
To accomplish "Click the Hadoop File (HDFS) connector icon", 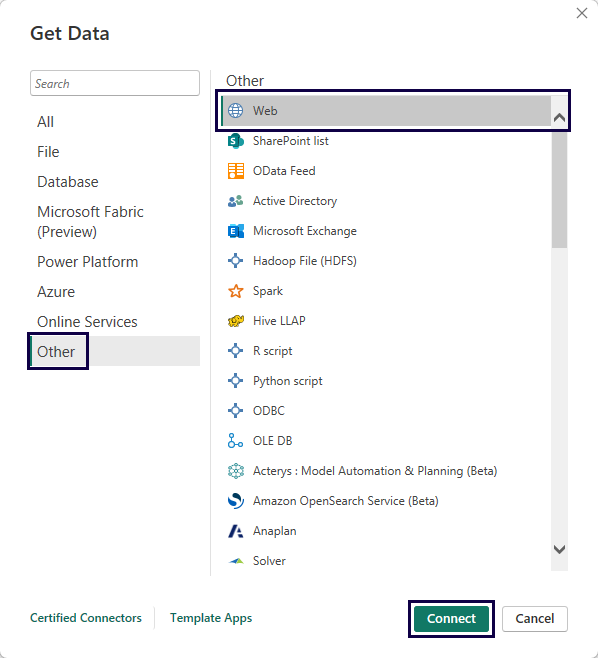I will [235, 261].
